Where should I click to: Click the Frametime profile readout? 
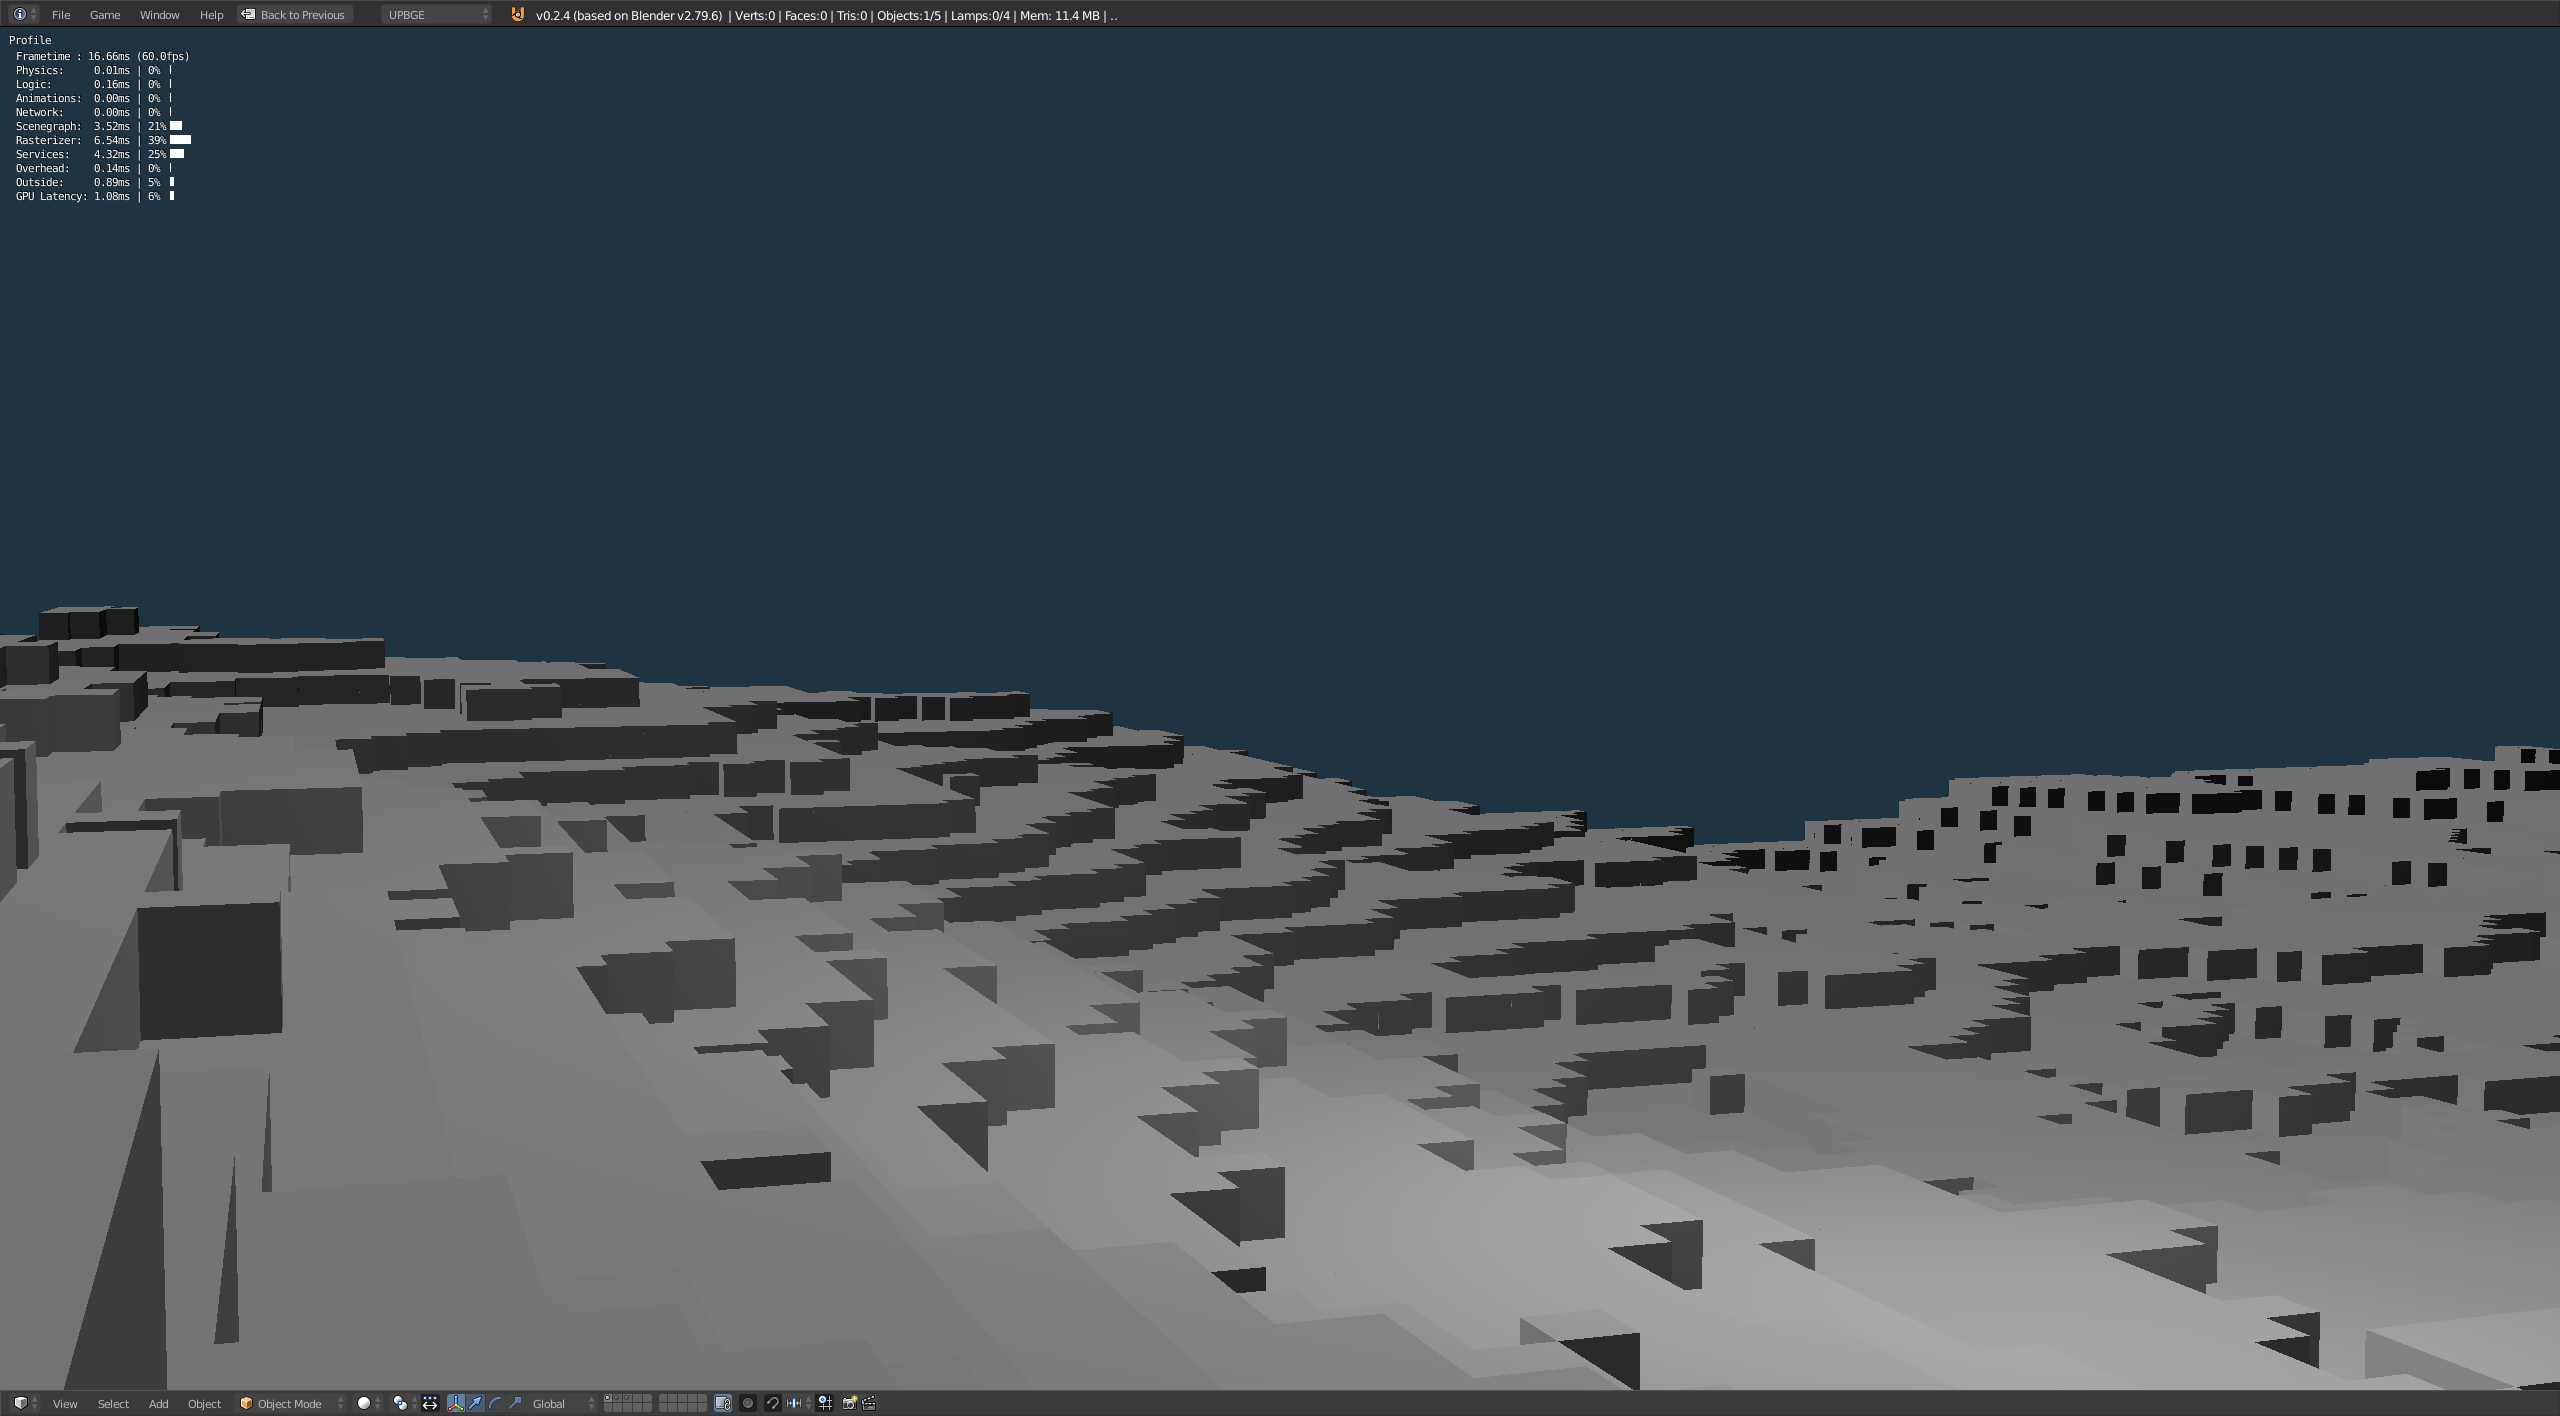pos(102,57)
